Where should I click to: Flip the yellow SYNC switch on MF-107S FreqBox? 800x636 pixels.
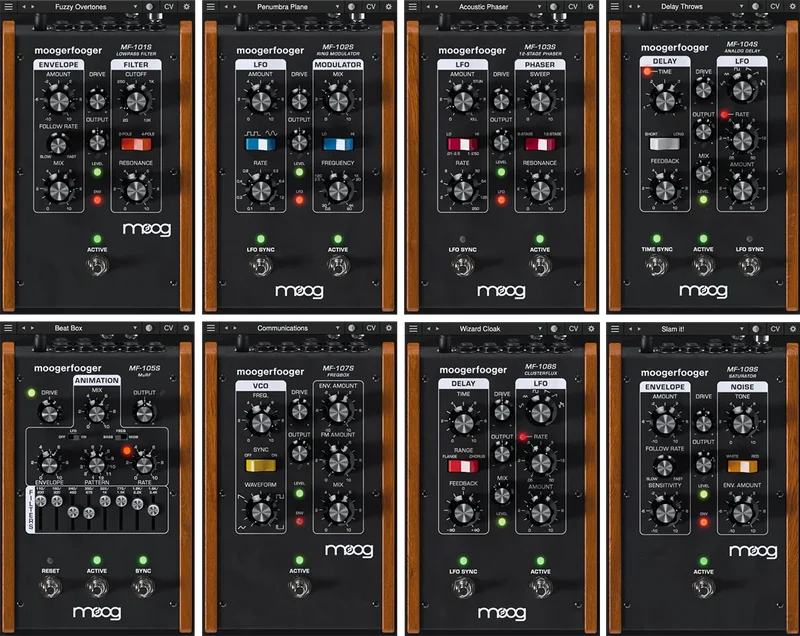pyautogui.click(x=260, y=466)
